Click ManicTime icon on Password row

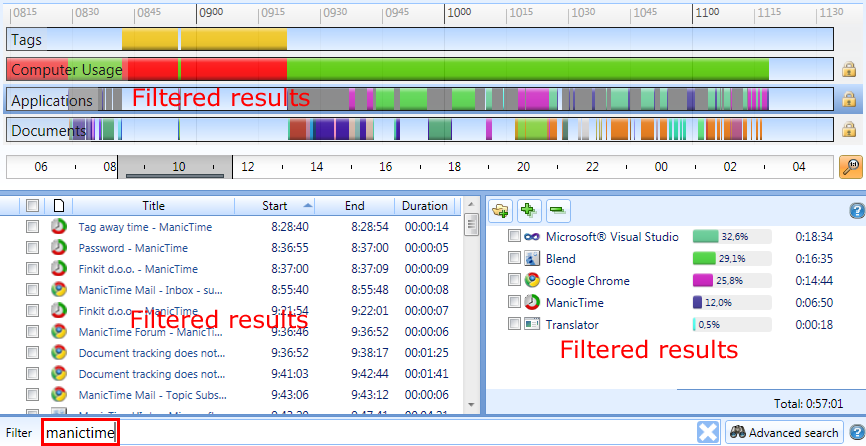59,247
